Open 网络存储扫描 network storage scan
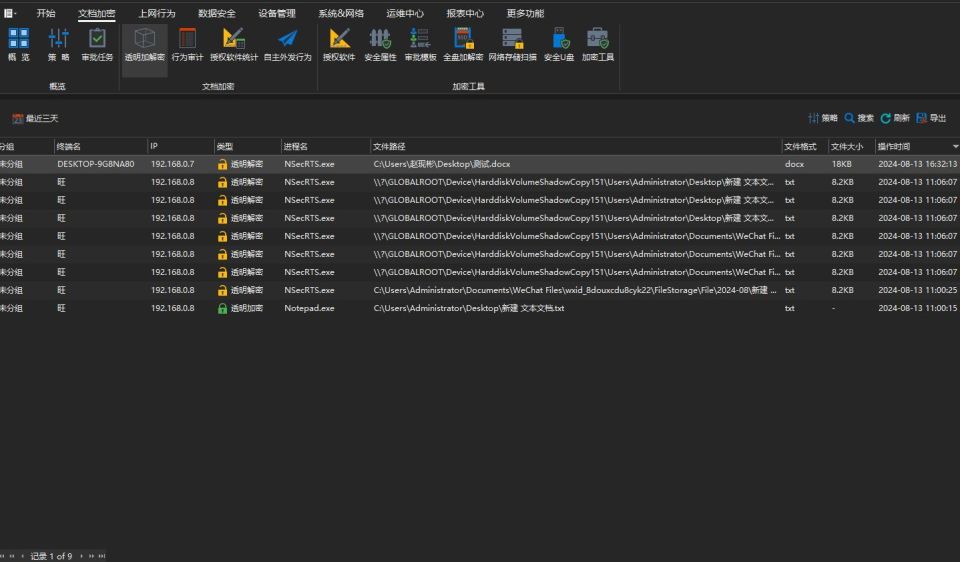The width and height of the screenshot is (960, 562). point(512,45)
